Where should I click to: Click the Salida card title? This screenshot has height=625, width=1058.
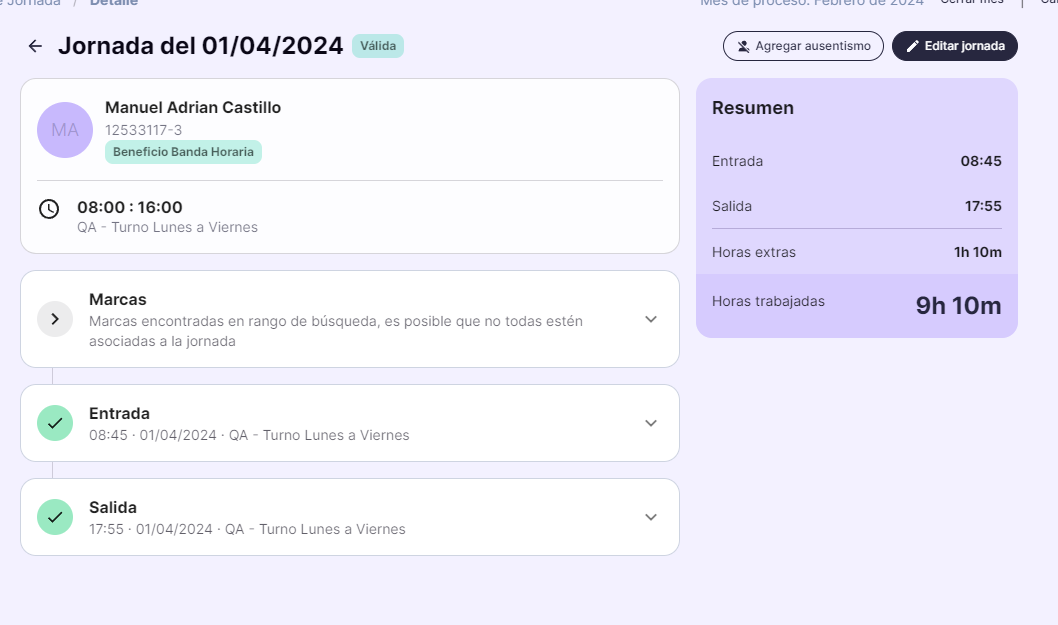(x=113, y=508)
